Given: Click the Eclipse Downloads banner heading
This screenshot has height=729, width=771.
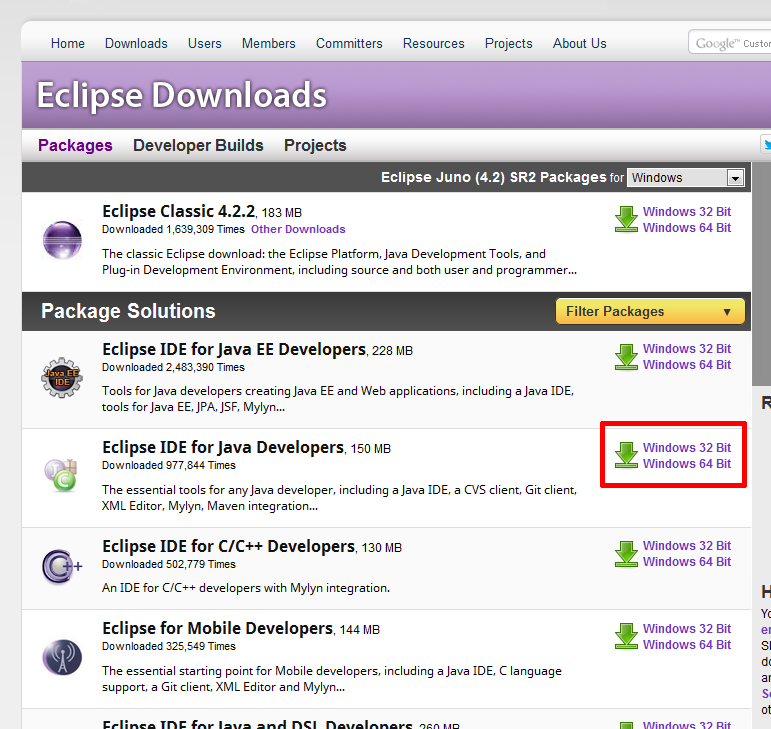Looking at the screenshot, I should (x=181, y=95).
